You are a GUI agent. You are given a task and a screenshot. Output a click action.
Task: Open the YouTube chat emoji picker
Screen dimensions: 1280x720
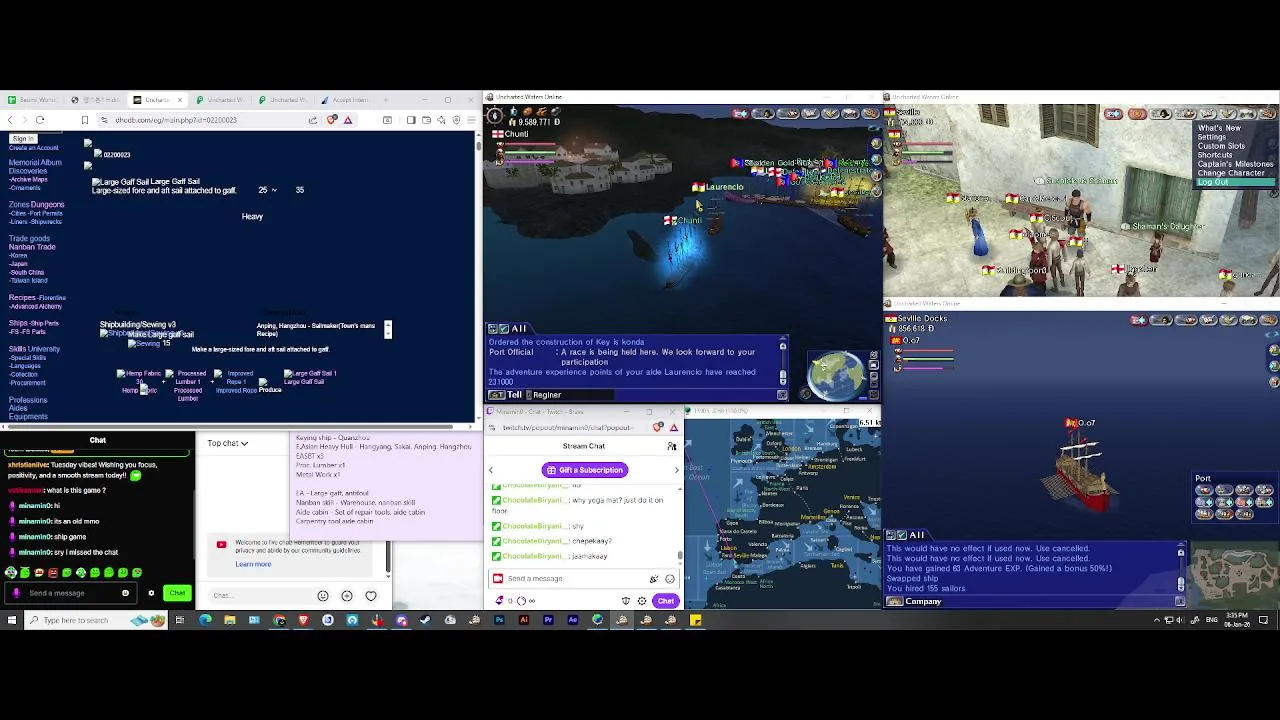pyautogui.click(x=323, y=596)
